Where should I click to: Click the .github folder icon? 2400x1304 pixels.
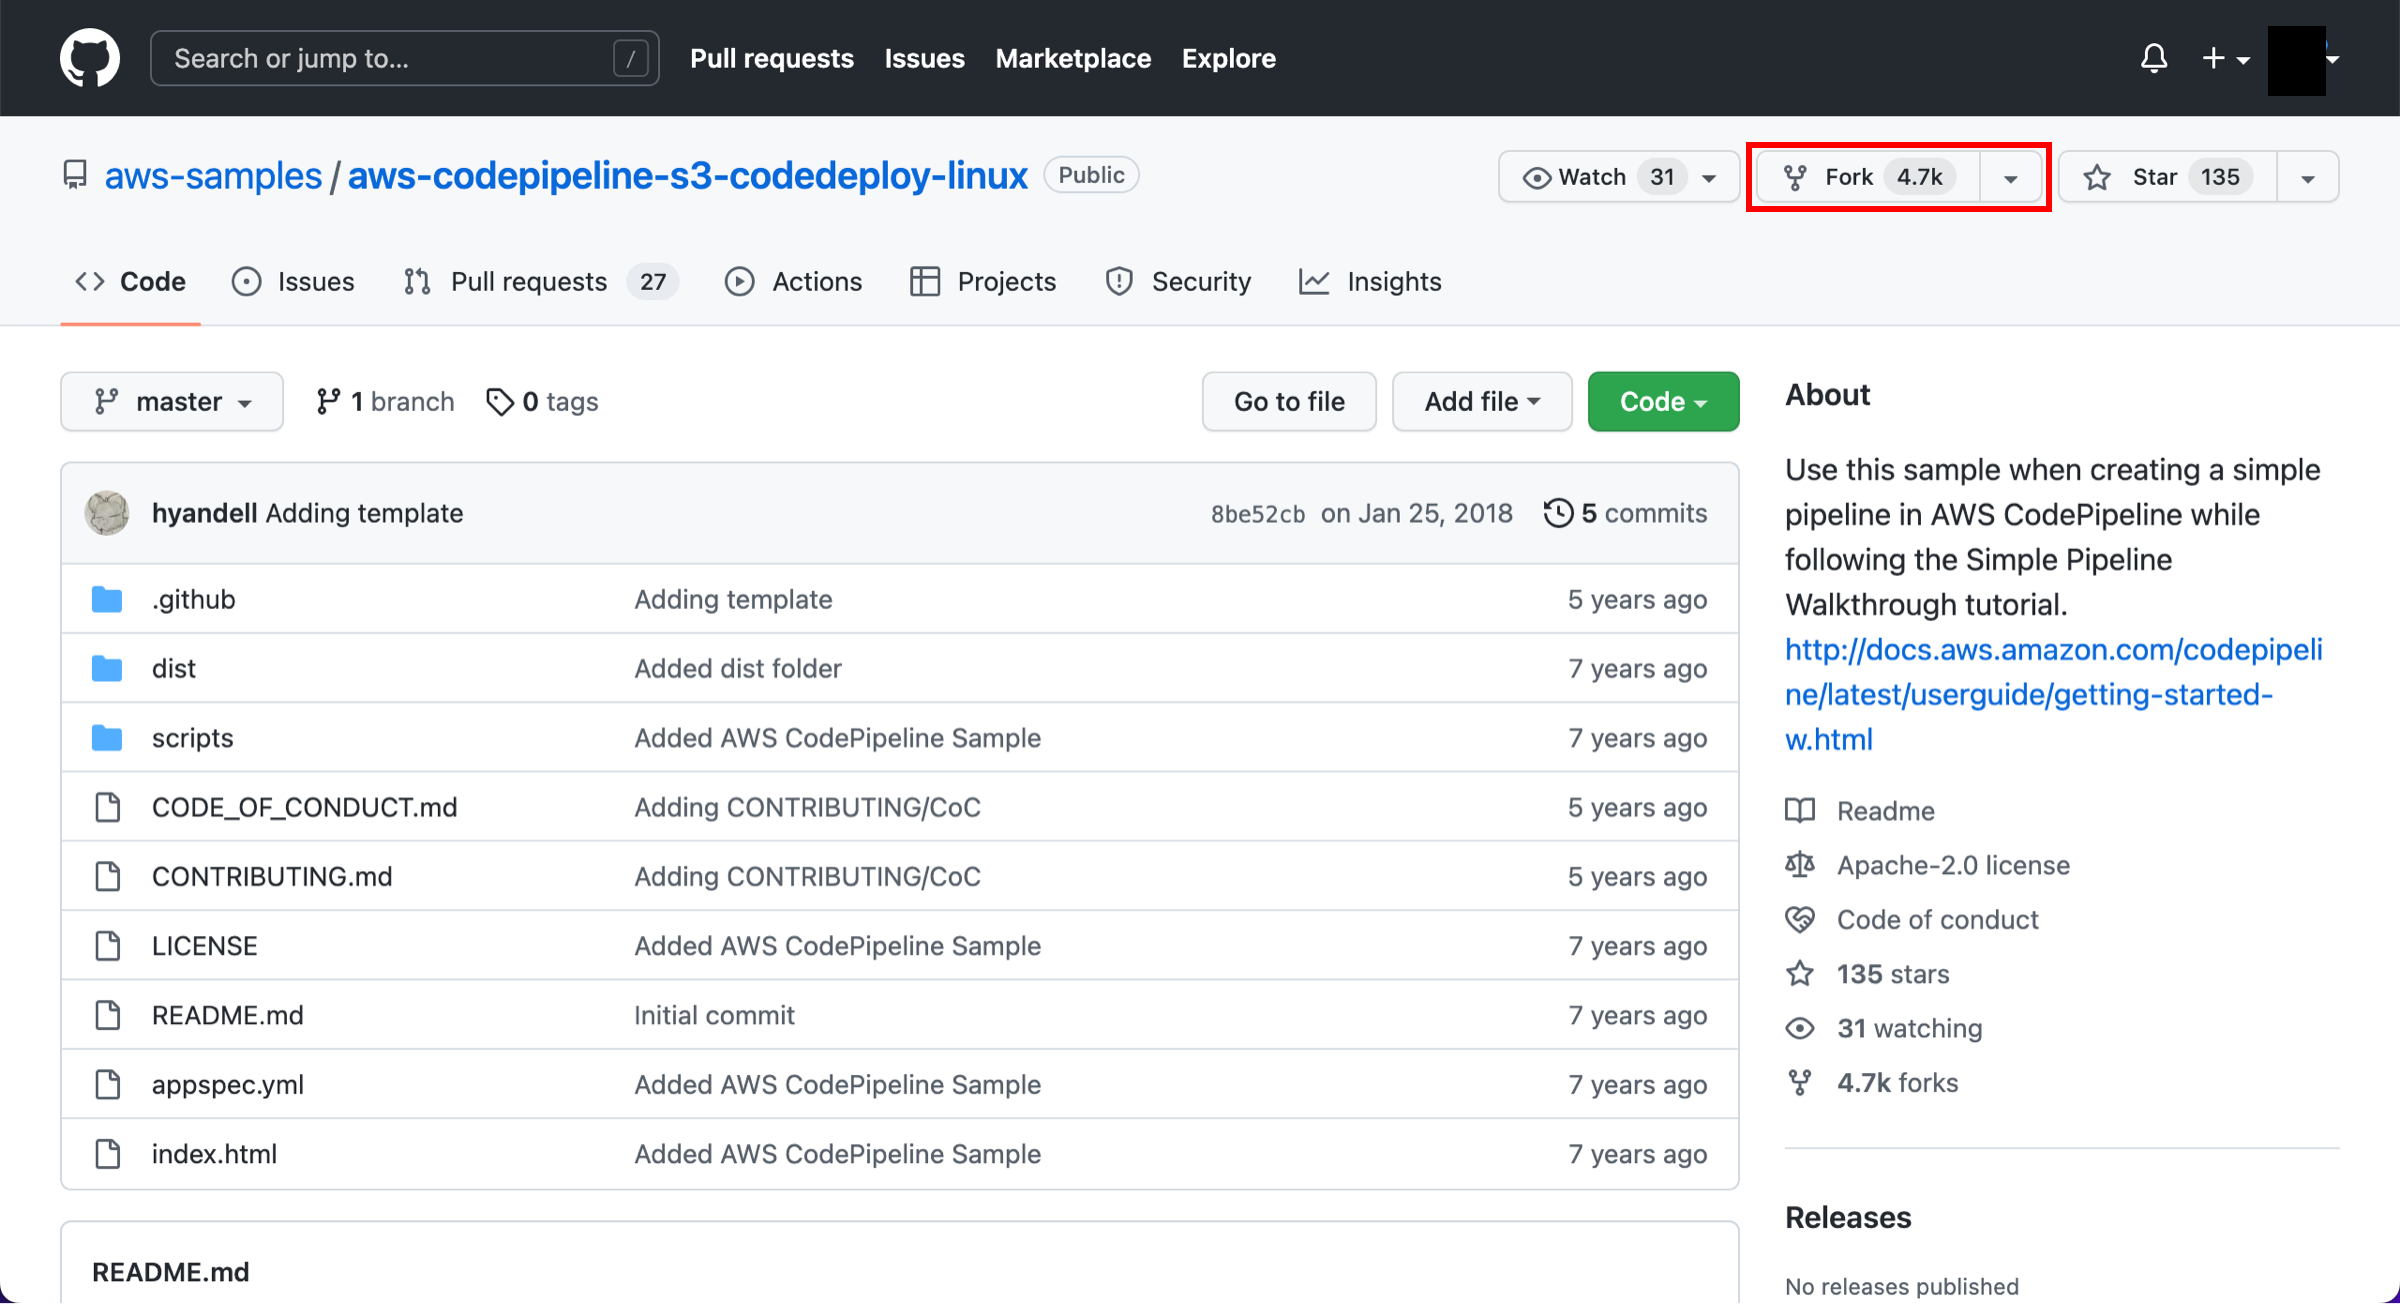coord(107,599)
